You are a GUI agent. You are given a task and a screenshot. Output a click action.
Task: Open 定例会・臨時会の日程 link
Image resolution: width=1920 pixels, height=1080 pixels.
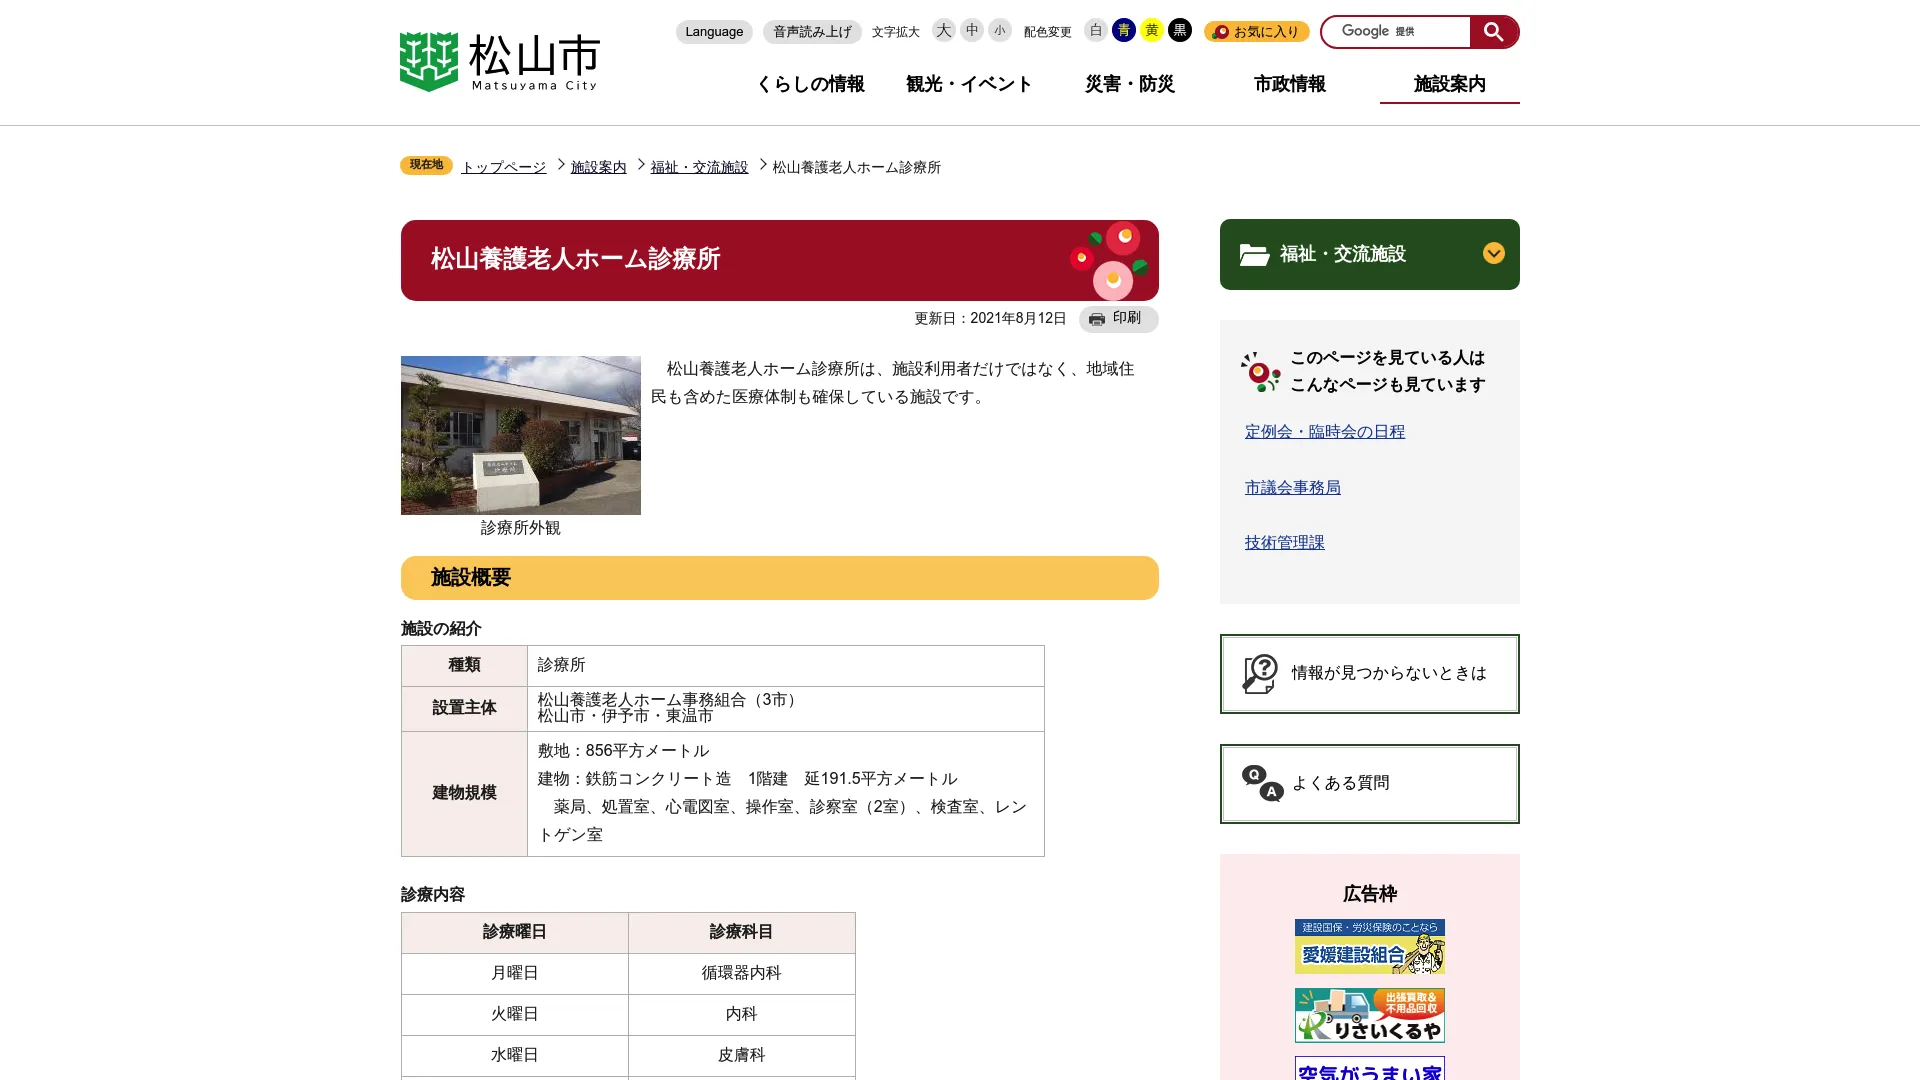(1324, 432)
